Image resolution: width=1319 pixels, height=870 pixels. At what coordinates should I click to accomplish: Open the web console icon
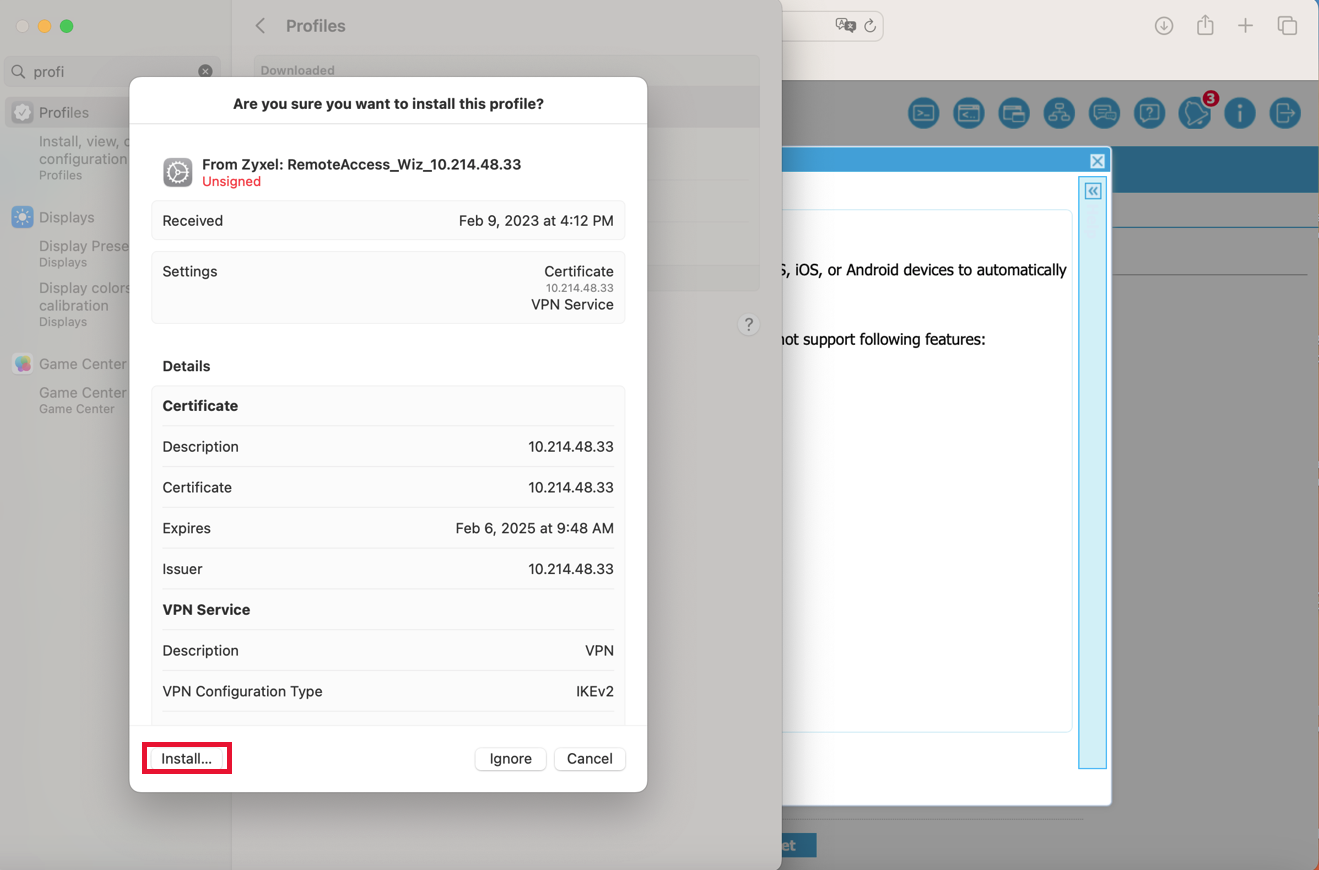968,113
